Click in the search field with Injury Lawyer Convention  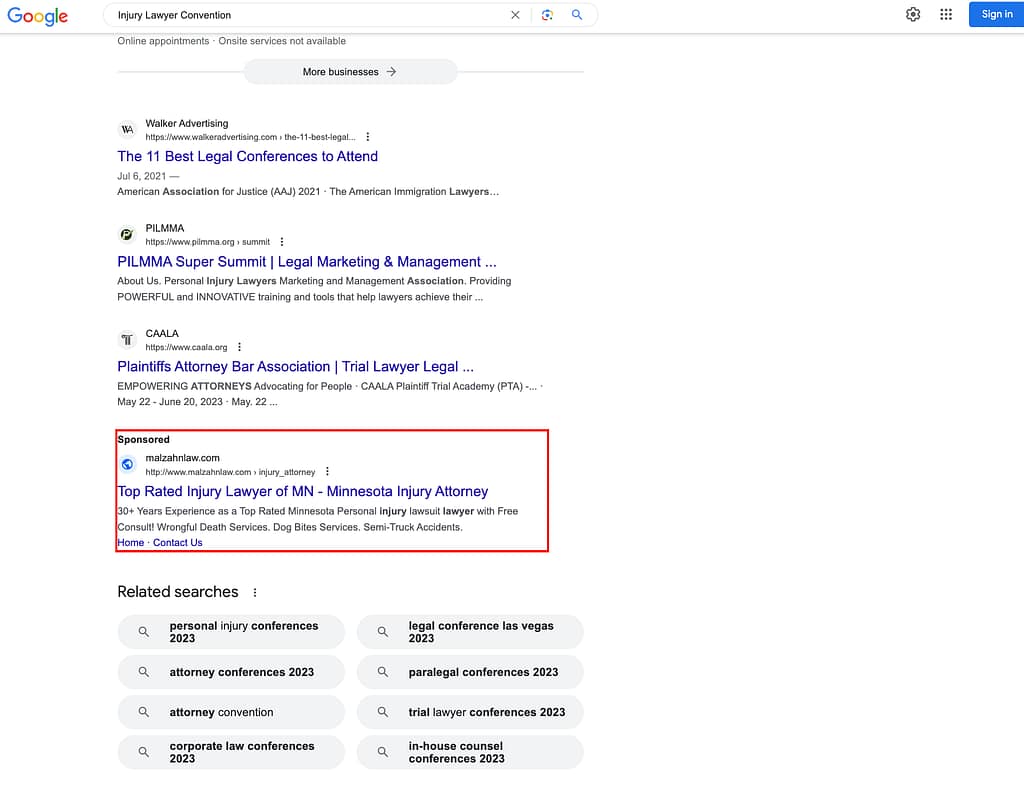tap(307, 15)
